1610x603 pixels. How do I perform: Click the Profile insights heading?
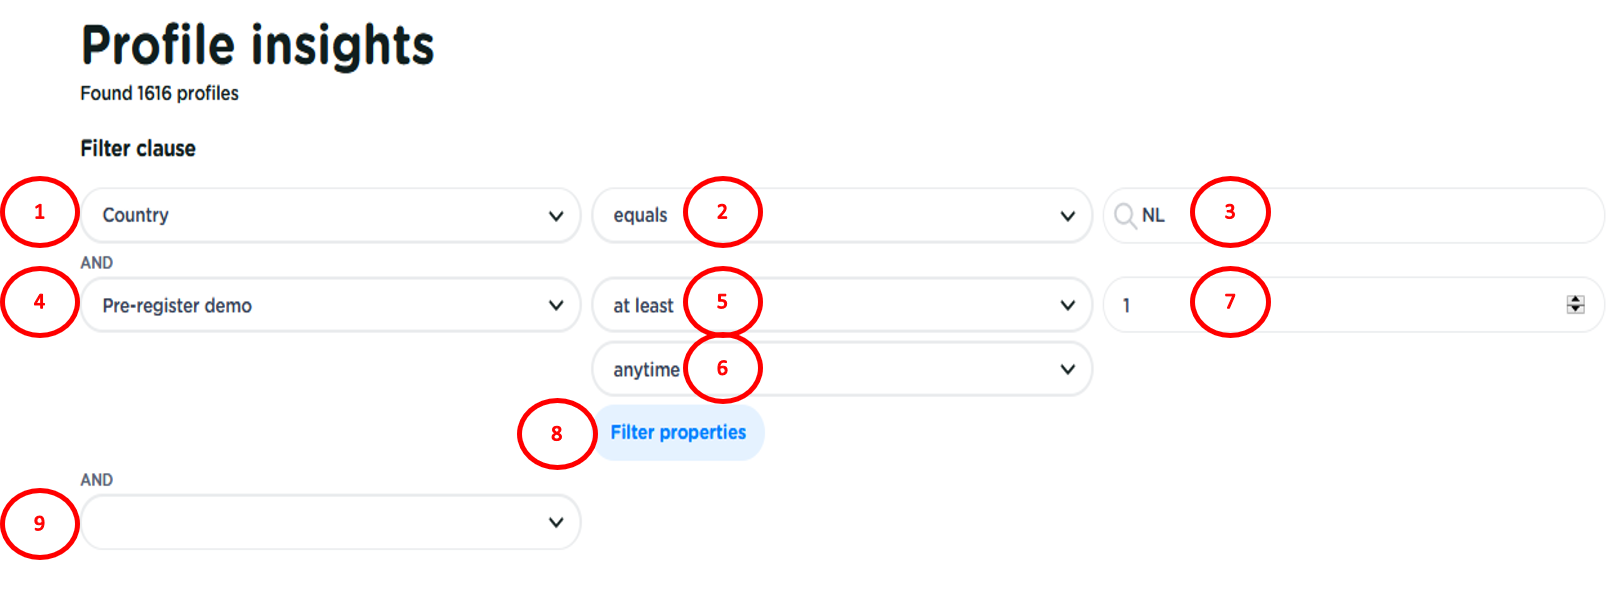click(x=258, y=46)
